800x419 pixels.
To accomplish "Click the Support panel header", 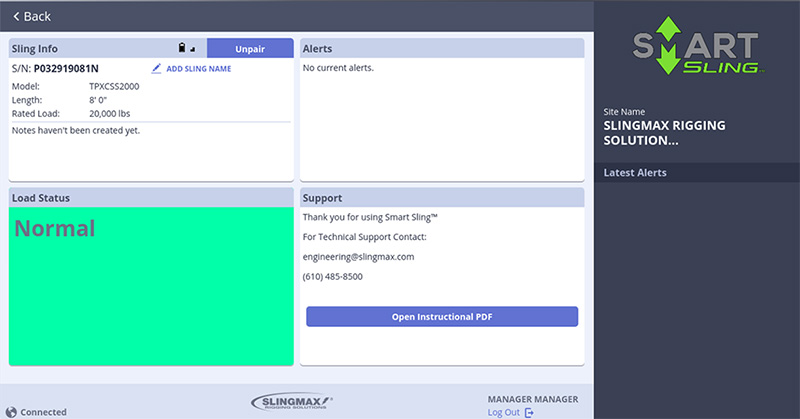I will (442, 198).
